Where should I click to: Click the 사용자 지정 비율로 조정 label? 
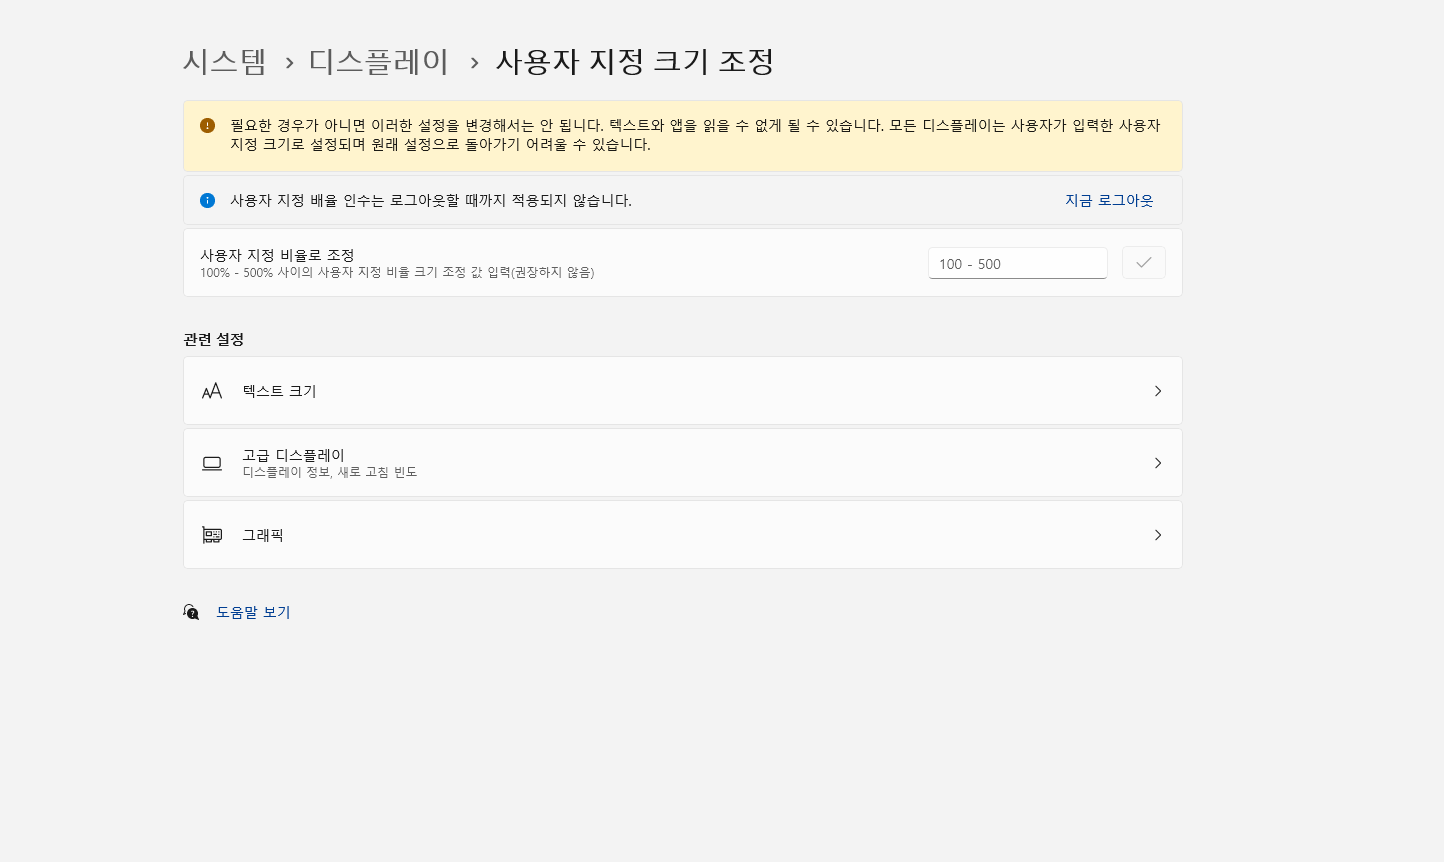[277, 255]
